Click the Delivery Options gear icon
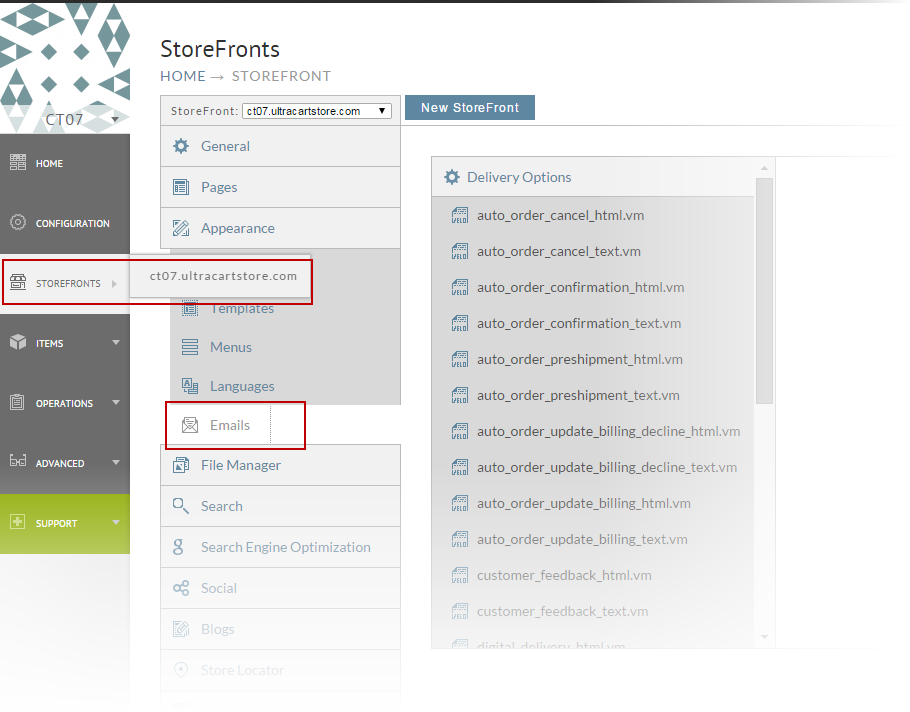The image size is (910, 712). [452, 177]
